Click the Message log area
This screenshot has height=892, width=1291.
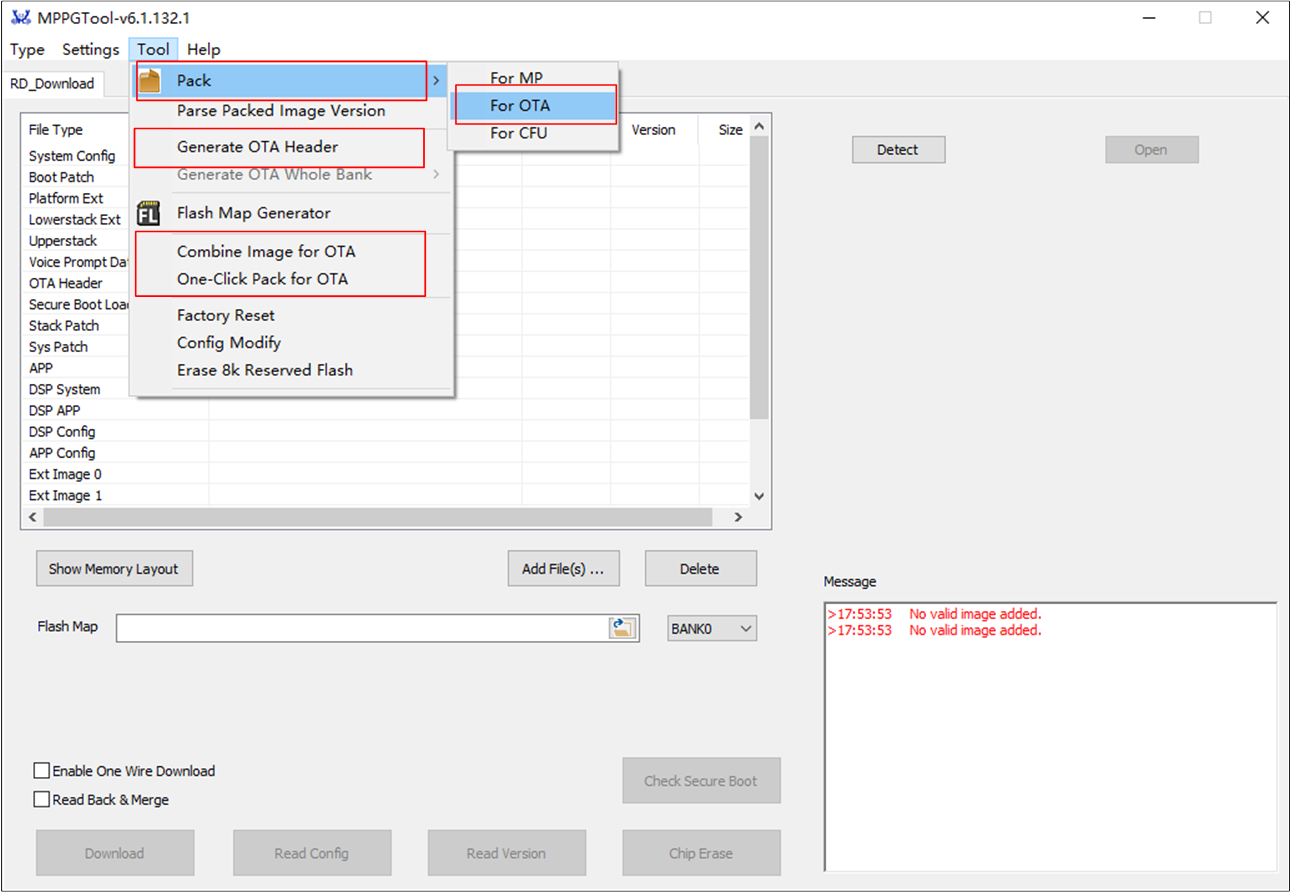click(x=1050, y=736)
